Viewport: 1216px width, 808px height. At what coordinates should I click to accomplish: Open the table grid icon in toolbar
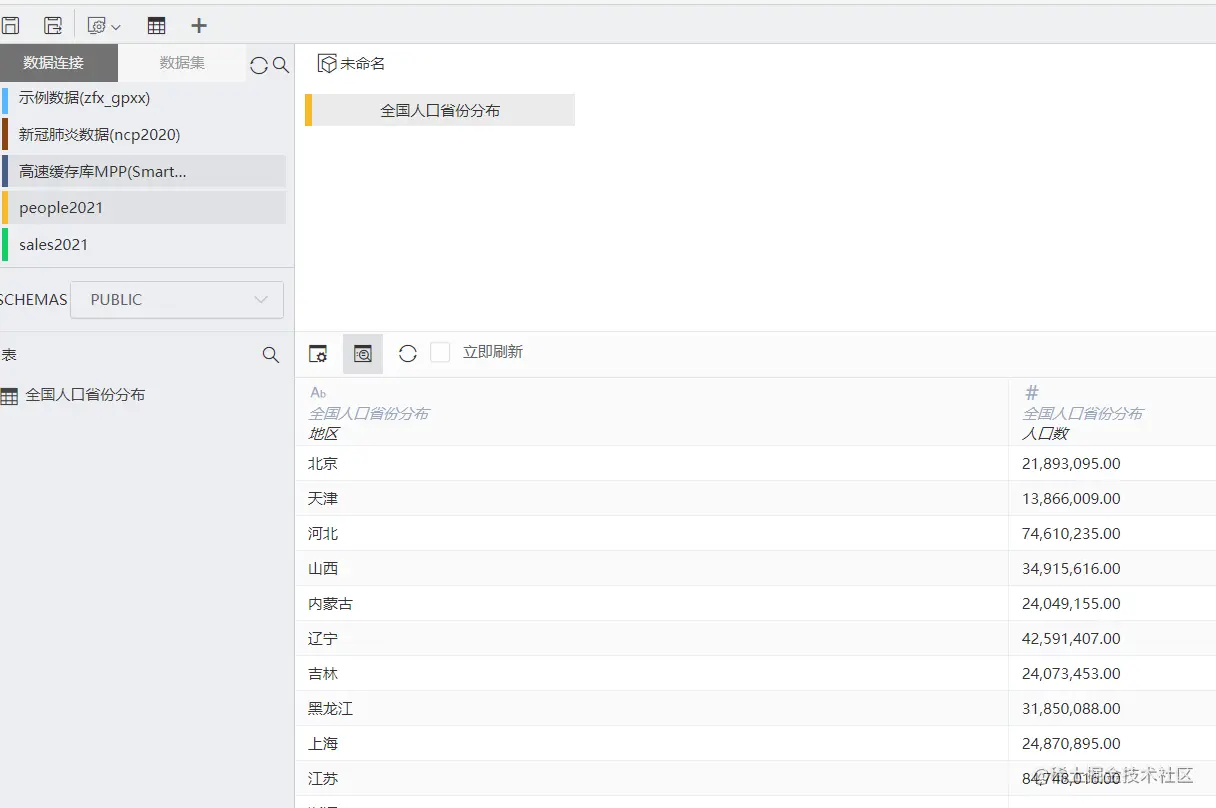click(x=156, y=25)
